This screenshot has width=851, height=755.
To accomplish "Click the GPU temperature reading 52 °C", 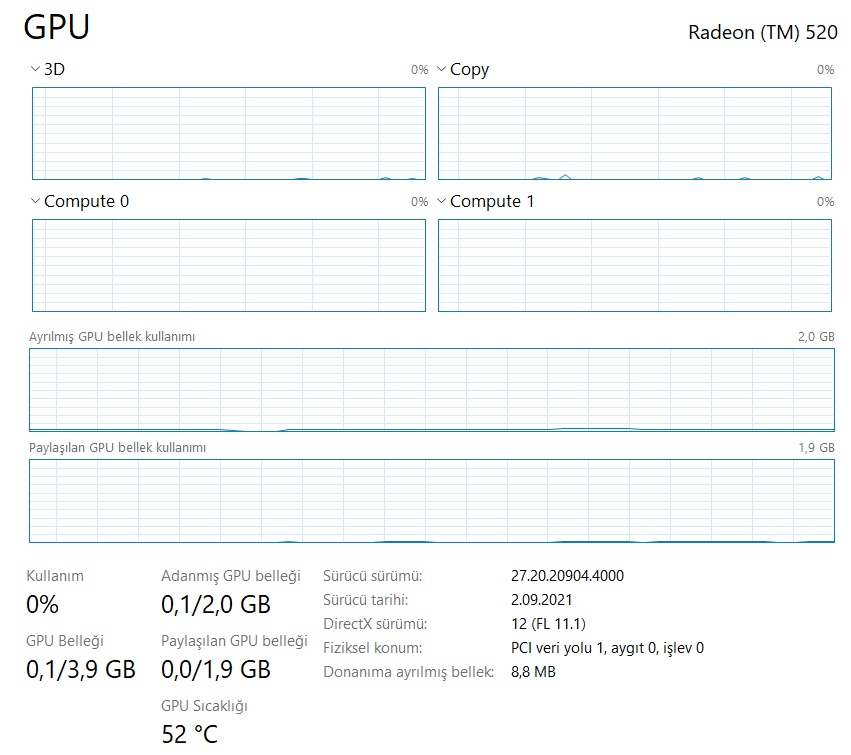I will (189, 734).
